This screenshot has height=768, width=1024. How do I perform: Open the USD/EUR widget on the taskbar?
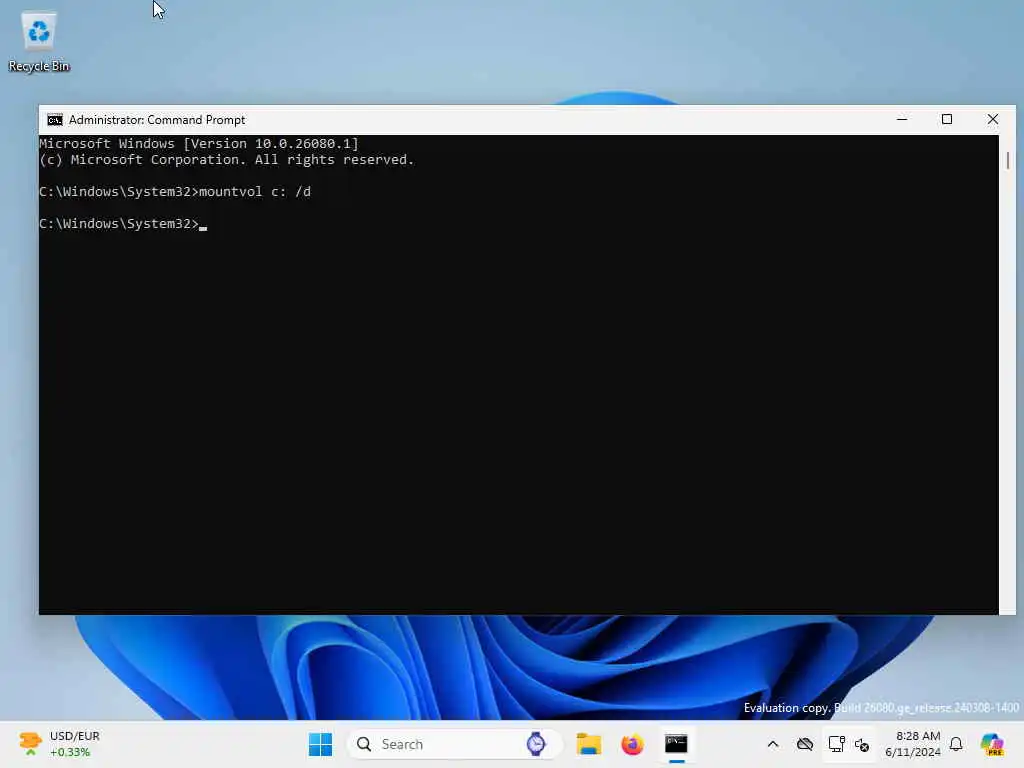59,744
